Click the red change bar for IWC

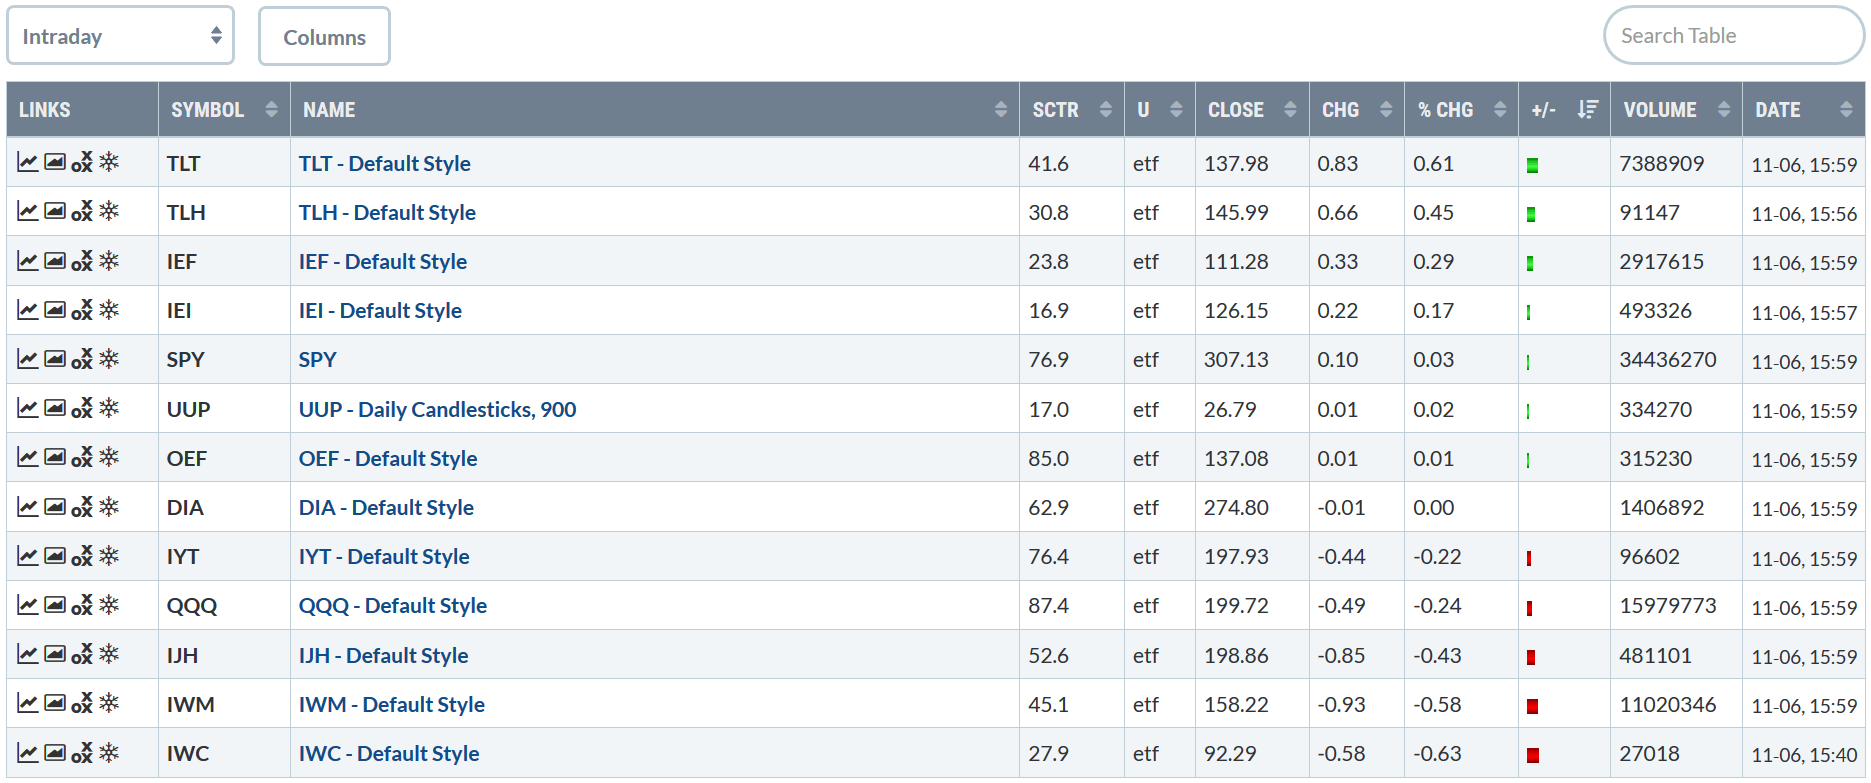(1533, 755)
